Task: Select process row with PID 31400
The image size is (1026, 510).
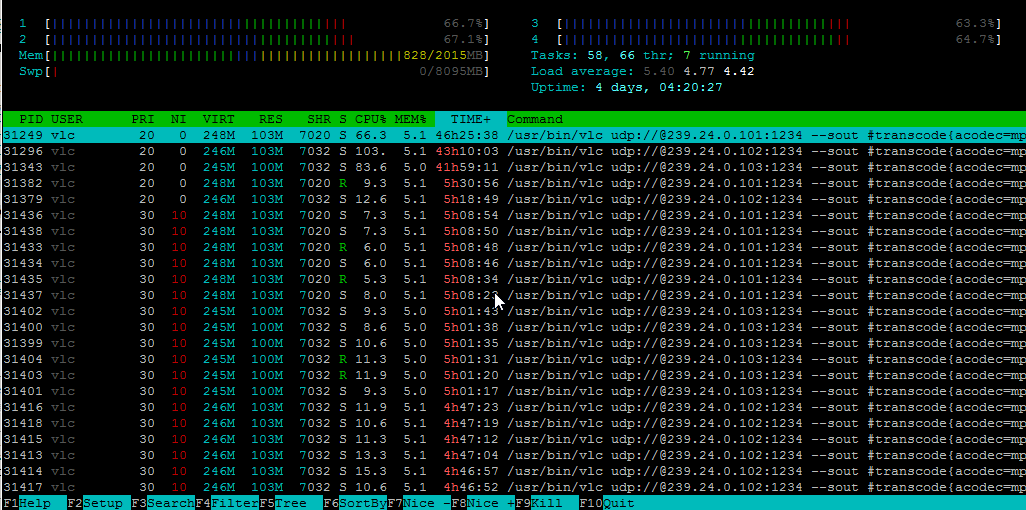Action: 514,327
